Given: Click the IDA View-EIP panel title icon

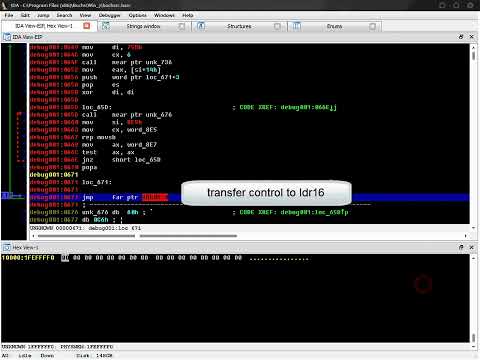Looking at the screenshot, I should point(7,37).
